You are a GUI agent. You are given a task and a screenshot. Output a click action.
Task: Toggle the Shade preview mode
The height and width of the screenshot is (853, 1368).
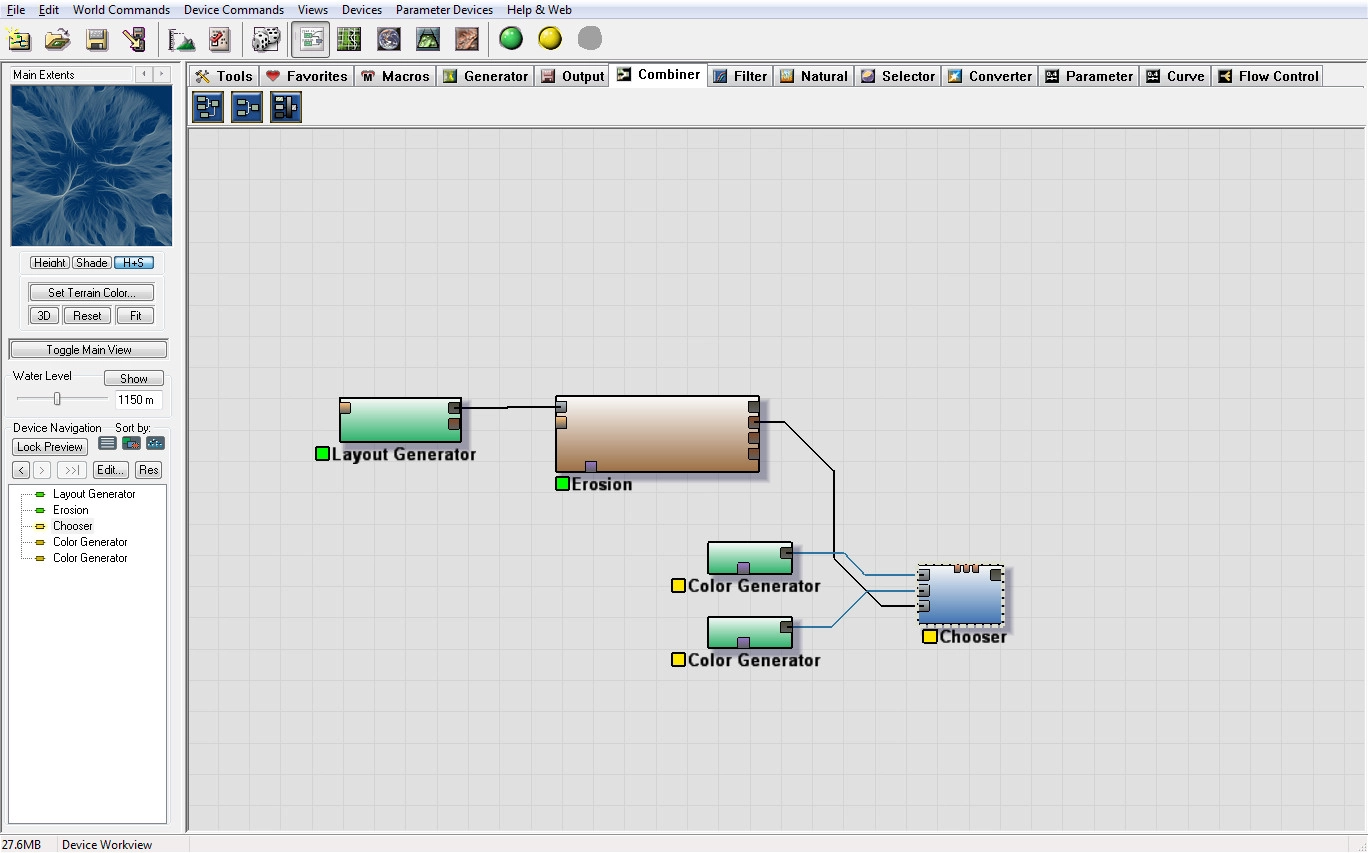[x=91, y=263]
